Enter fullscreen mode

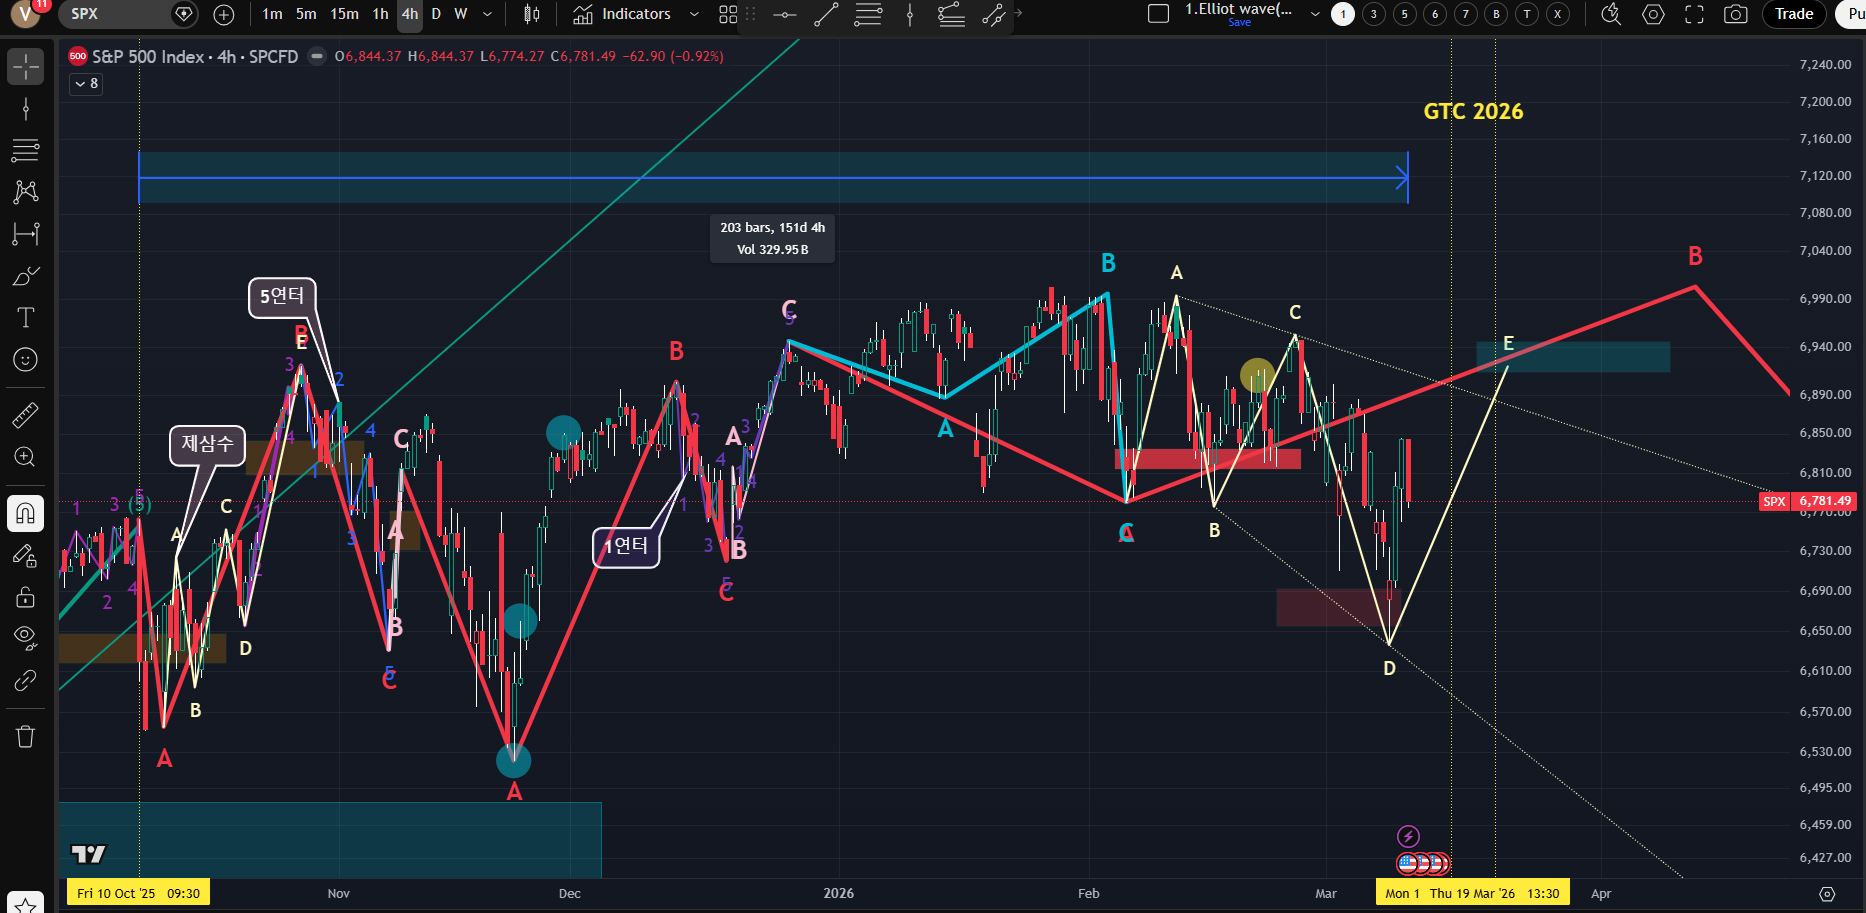(x=1694, y=14)
